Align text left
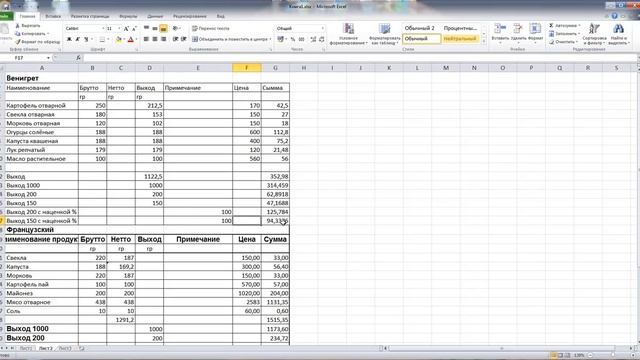Viewport: 640px width, 360px height. (146, 39)
